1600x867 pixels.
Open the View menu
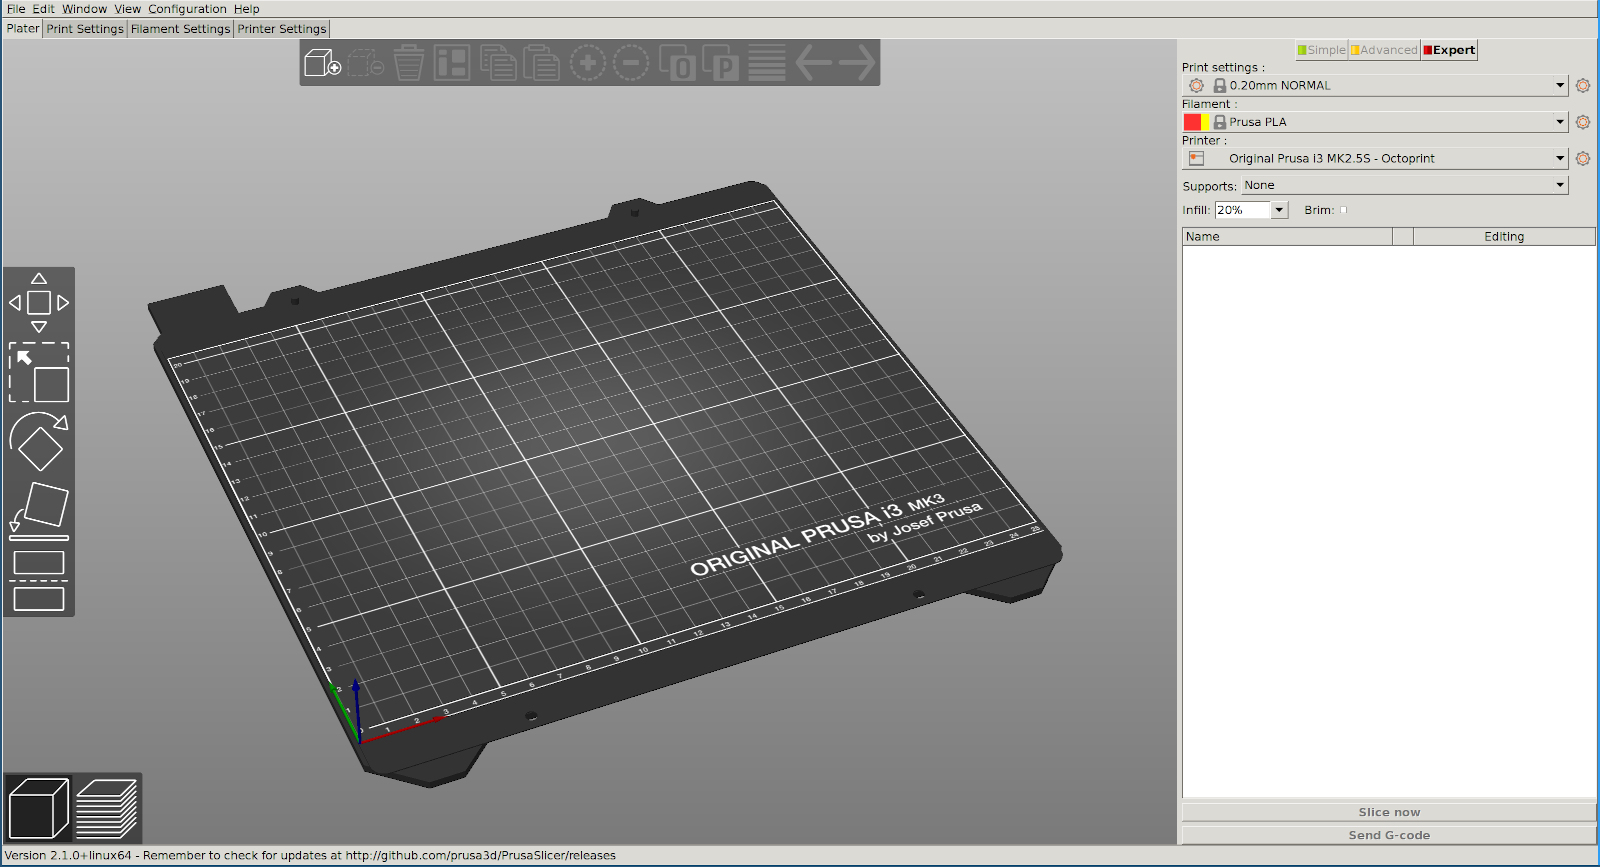(127, 9)
